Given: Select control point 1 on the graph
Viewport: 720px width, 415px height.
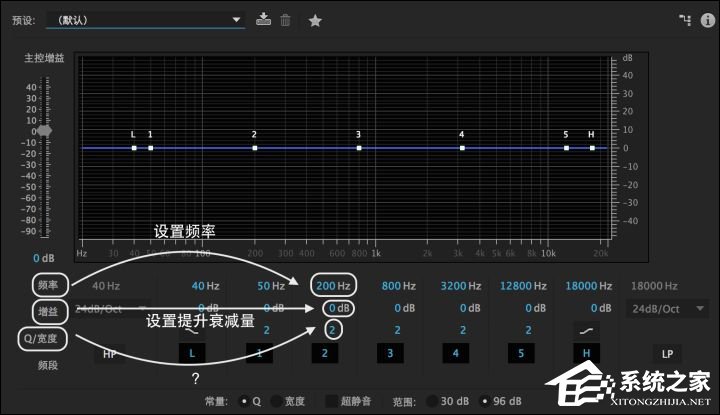Looking at the screenshot, I should click(x=151, y=148).
